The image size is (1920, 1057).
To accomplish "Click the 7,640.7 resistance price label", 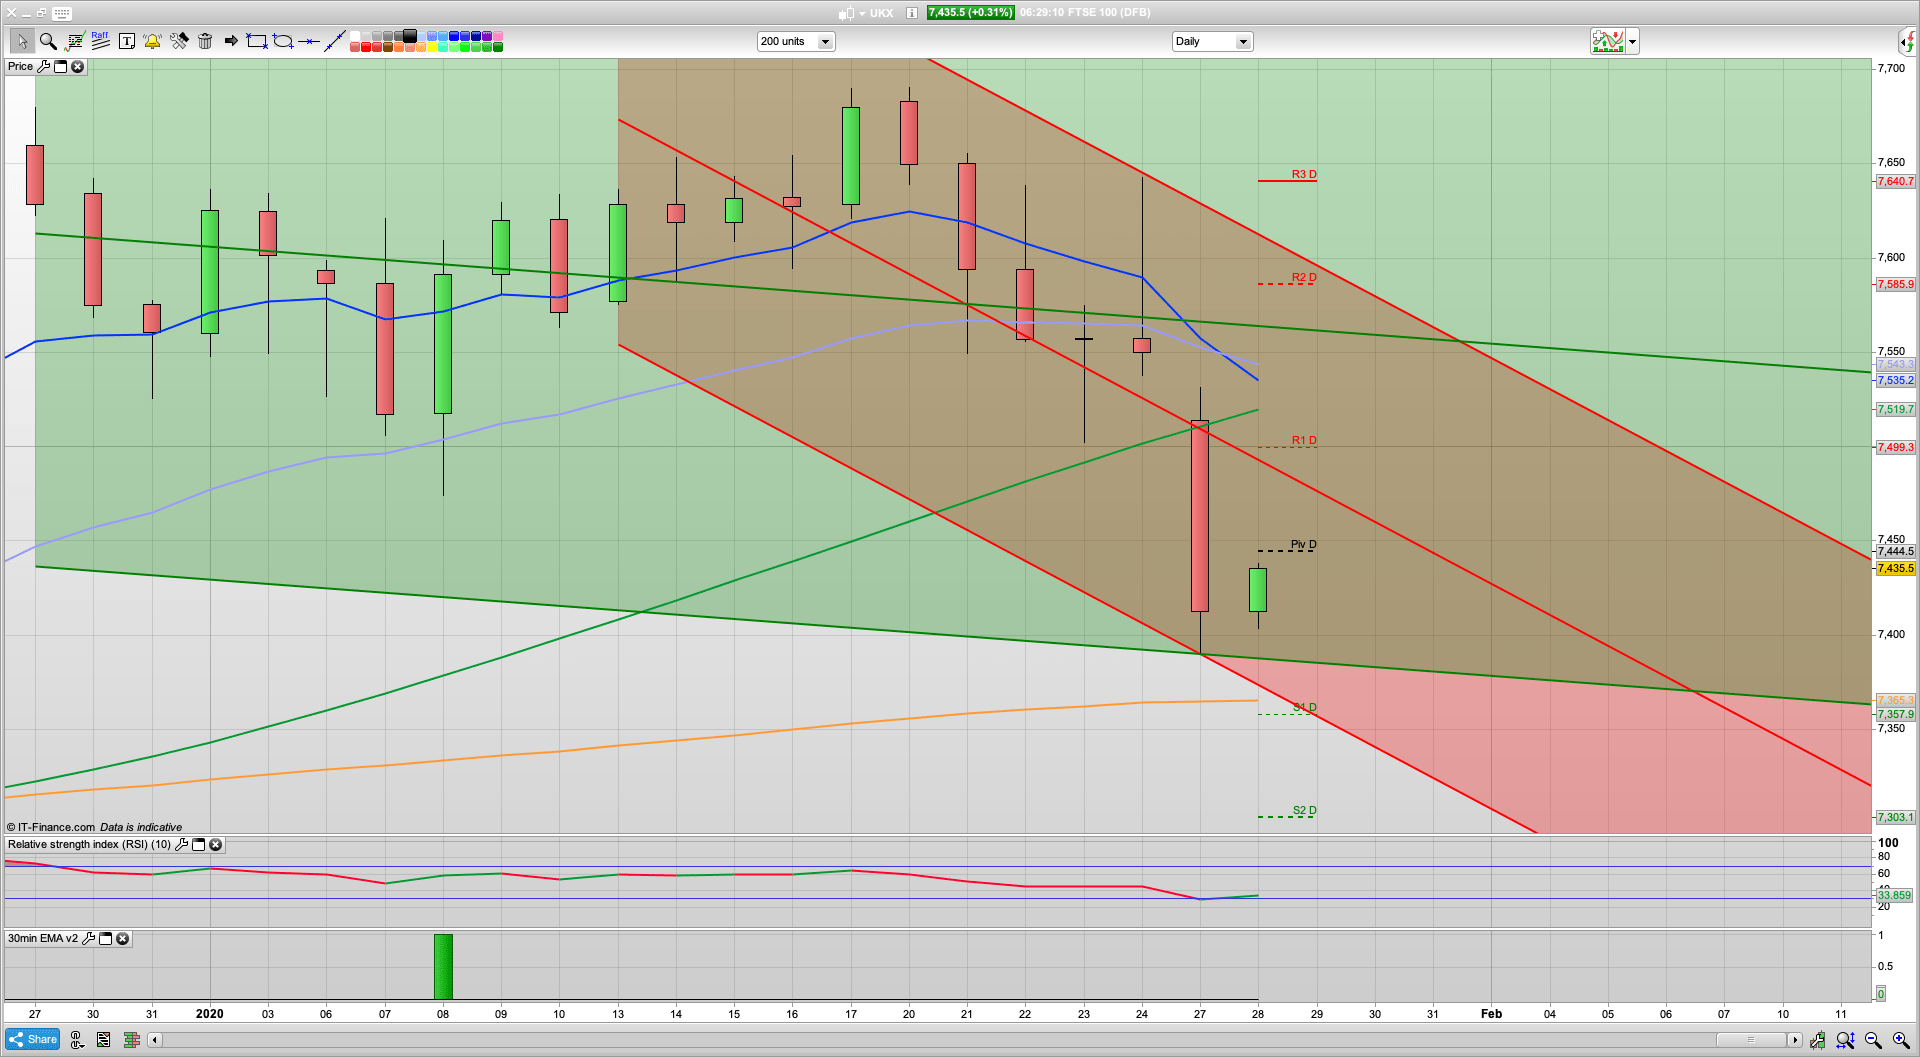I will (x=1895, y=181).
